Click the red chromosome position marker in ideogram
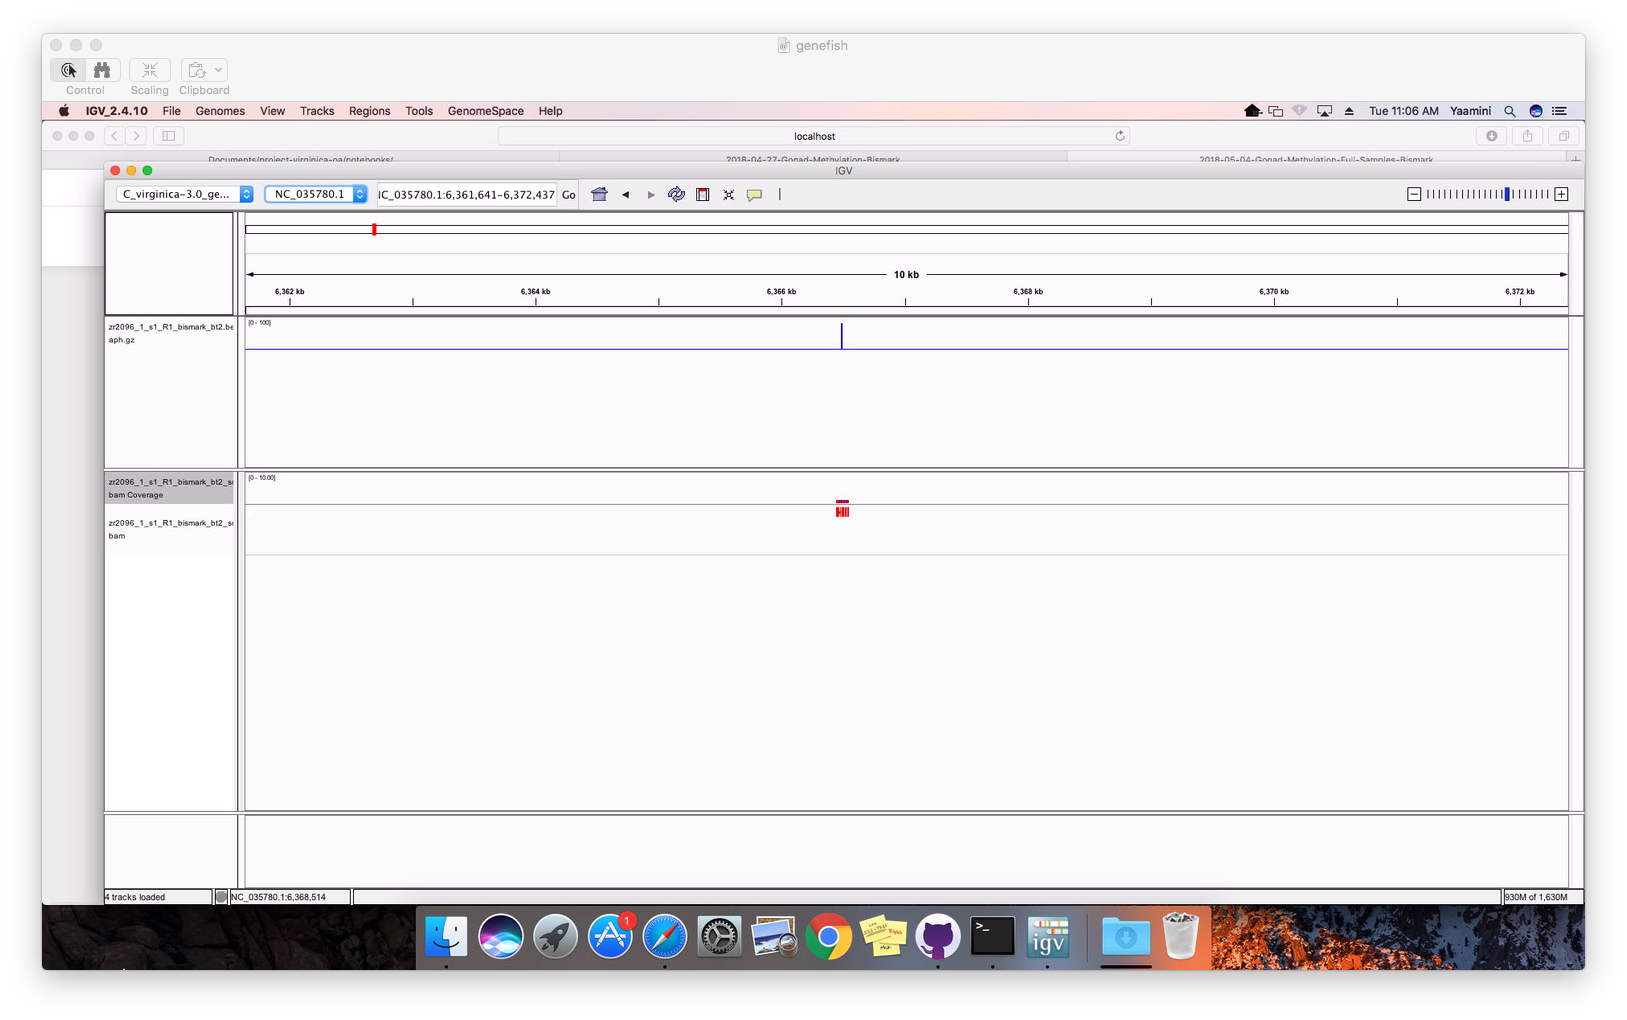 pyautogui.click(x=374, y=229)
